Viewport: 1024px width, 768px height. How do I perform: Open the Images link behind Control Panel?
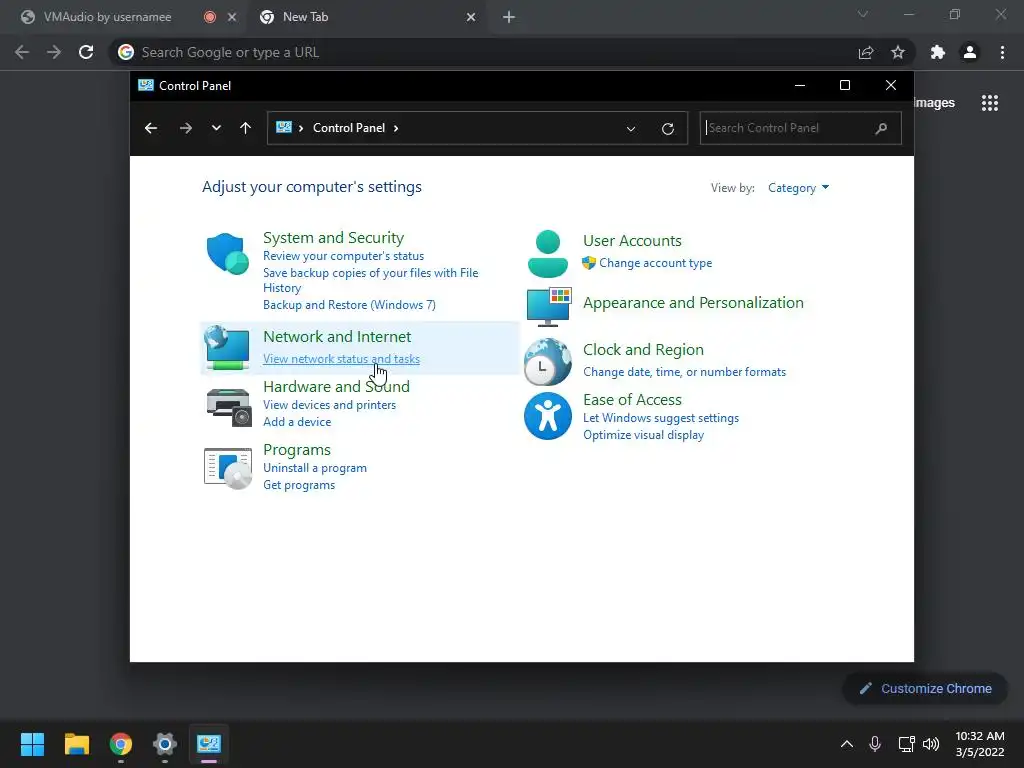coord(935,103)
